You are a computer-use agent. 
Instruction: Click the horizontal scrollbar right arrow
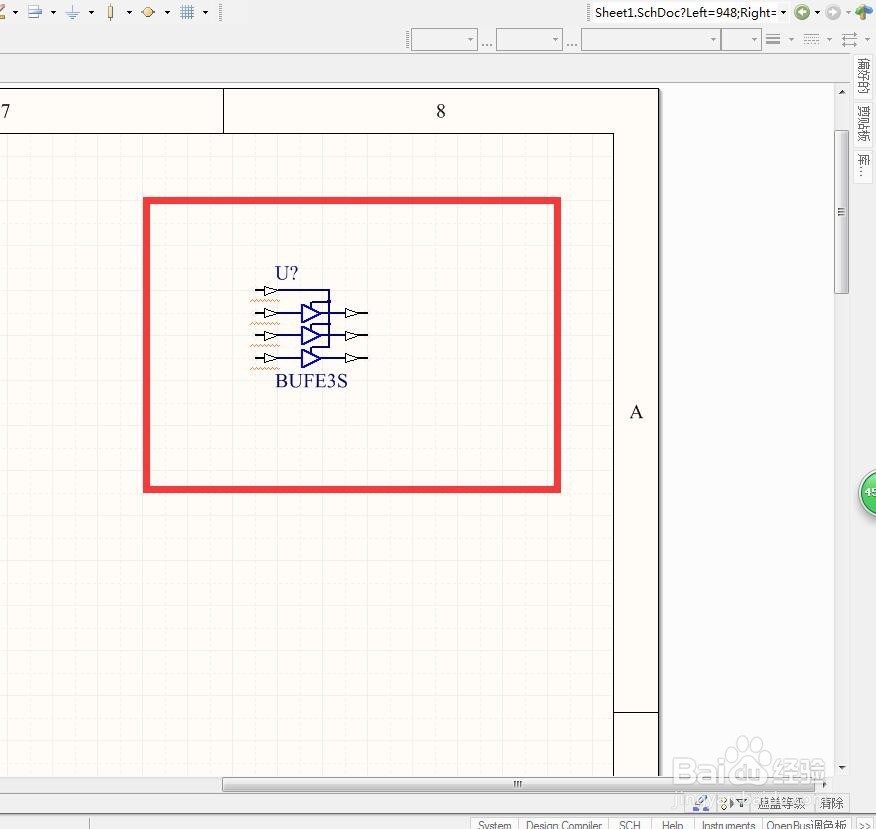(824, 784)
